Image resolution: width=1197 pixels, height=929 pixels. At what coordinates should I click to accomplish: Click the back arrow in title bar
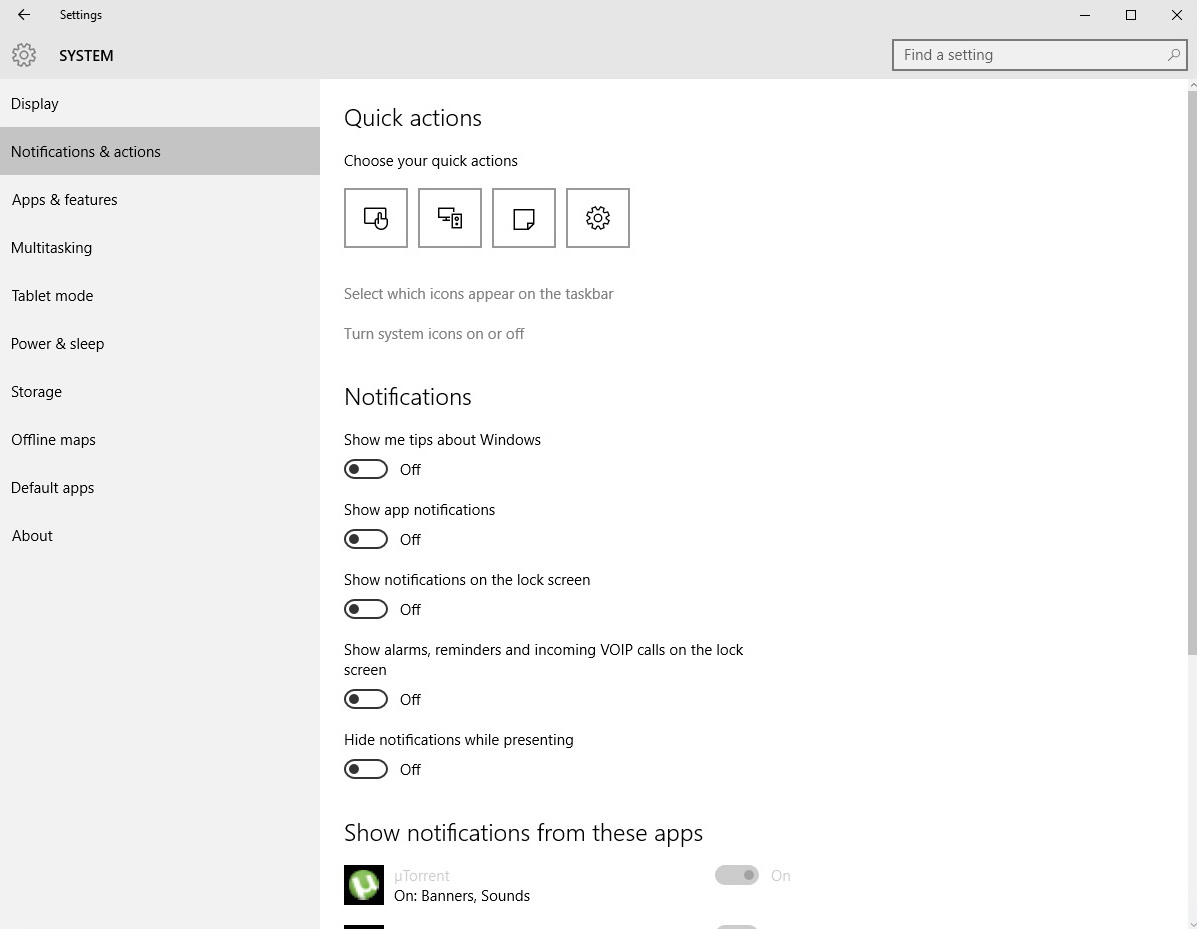(24, 15)
